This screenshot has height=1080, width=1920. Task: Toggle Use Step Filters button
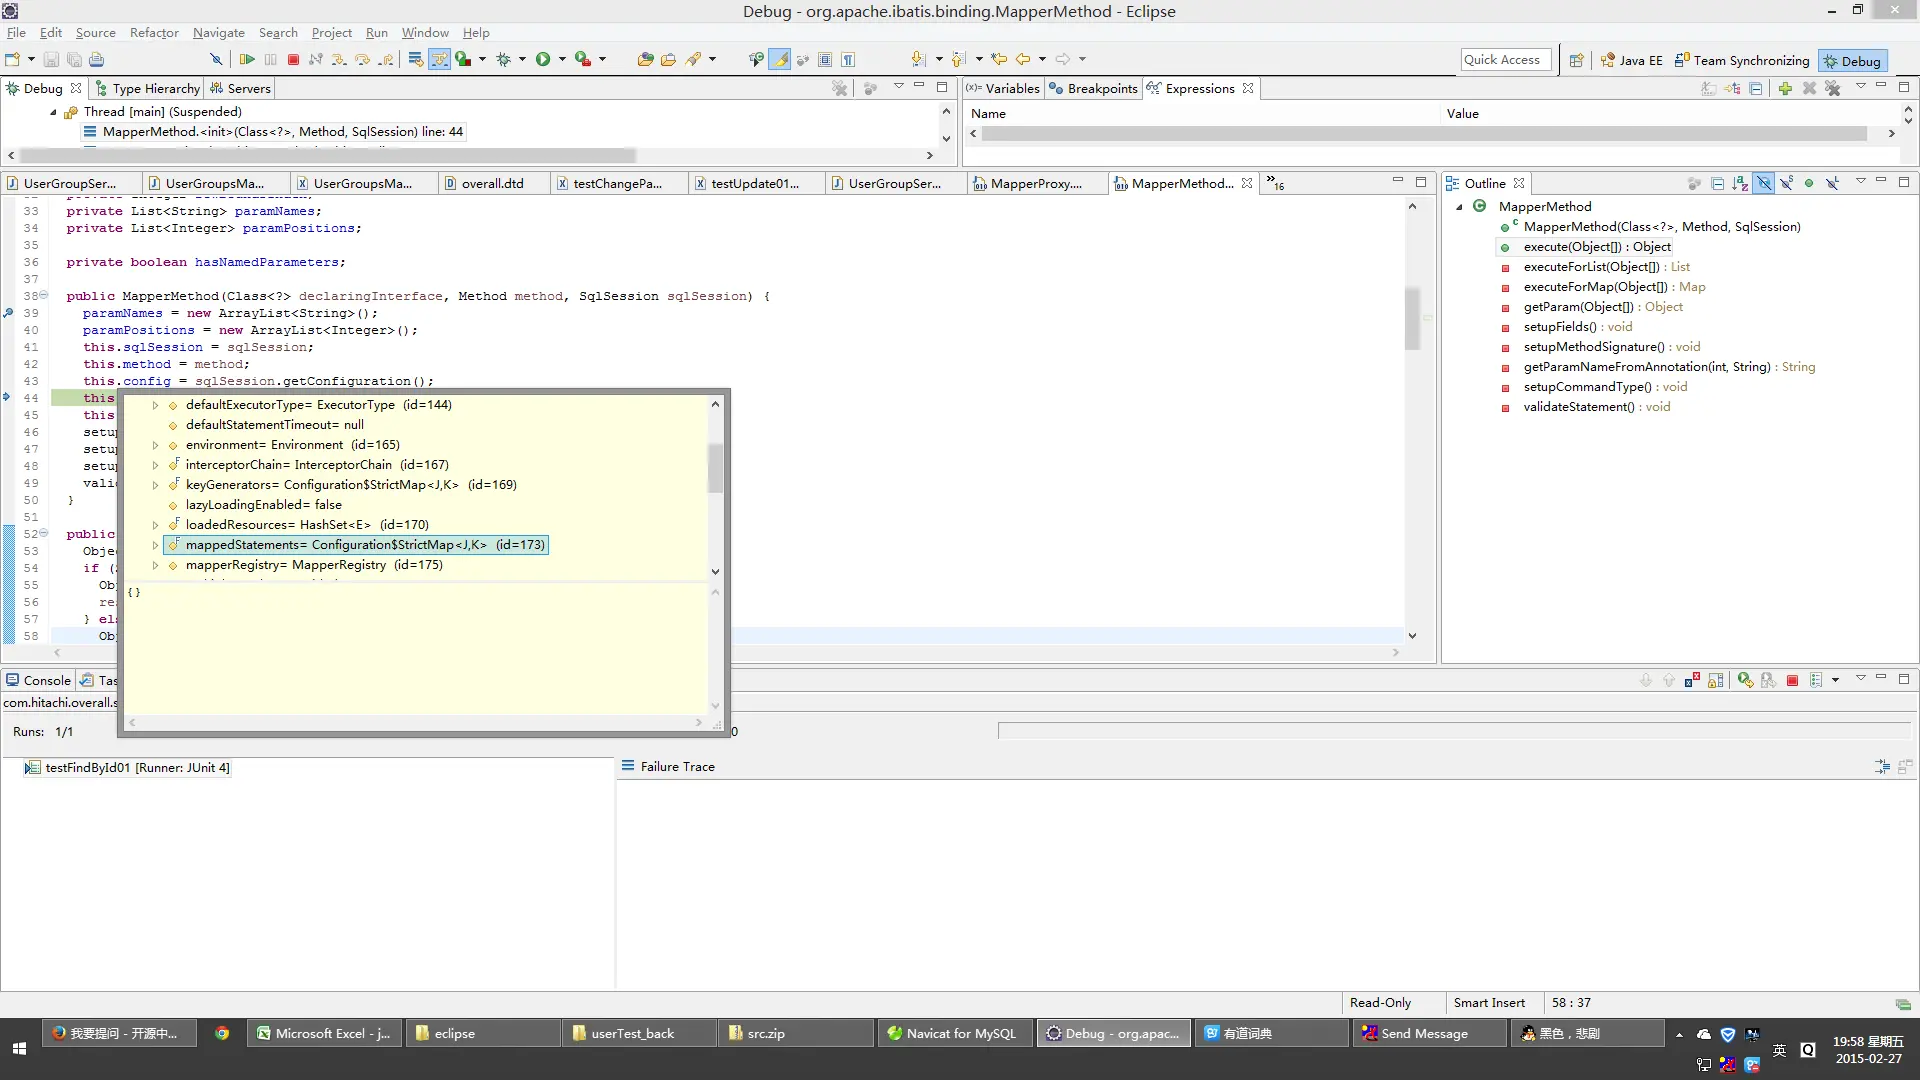point(440,60)
